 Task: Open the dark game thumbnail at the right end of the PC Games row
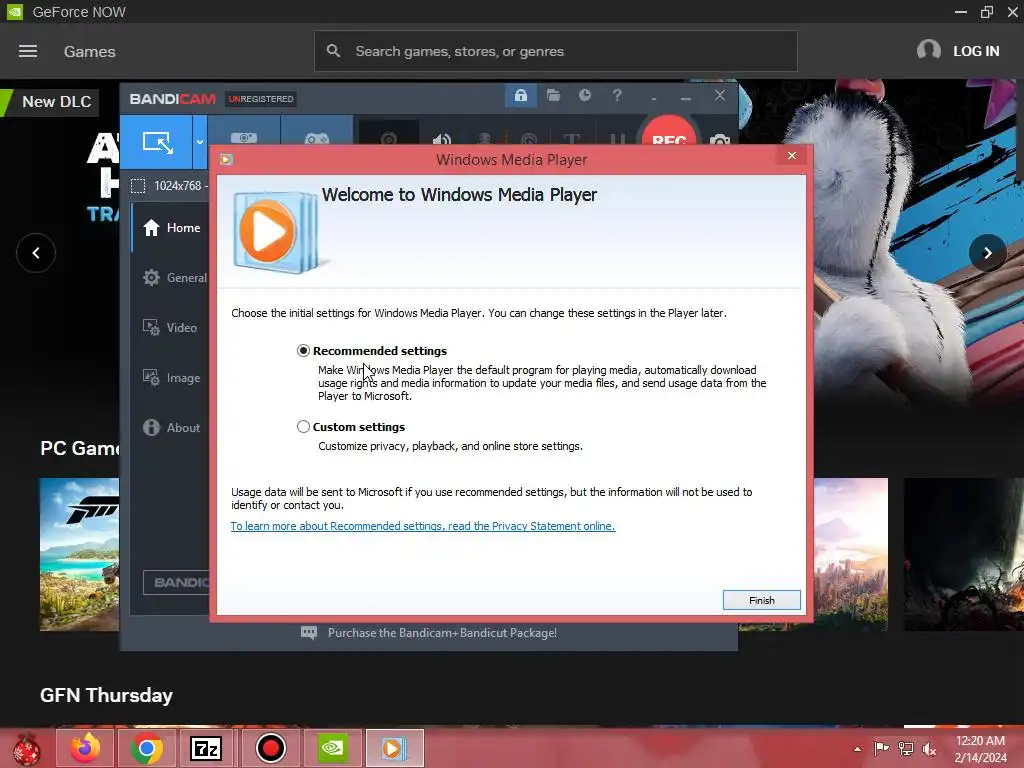tap(963, 554)
